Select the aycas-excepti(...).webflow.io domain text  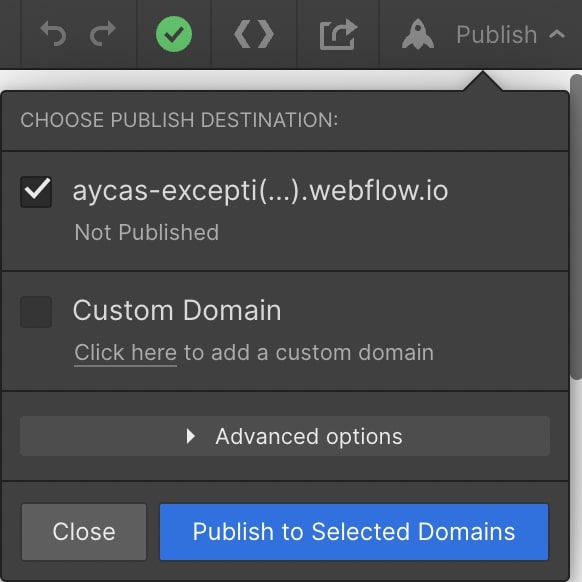coord(260,191)
